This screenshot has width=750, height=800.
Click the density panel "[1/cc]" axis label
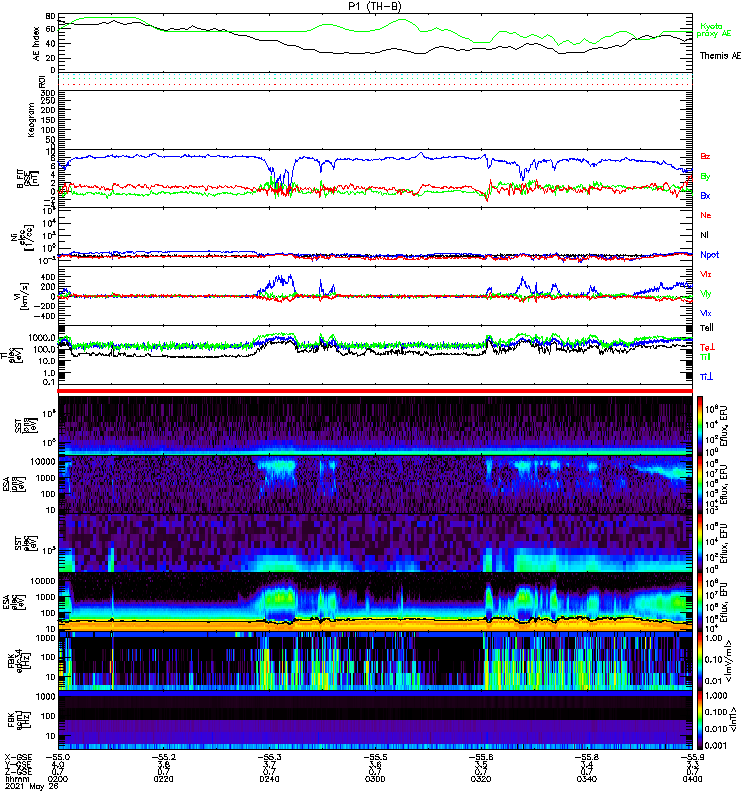30,238
